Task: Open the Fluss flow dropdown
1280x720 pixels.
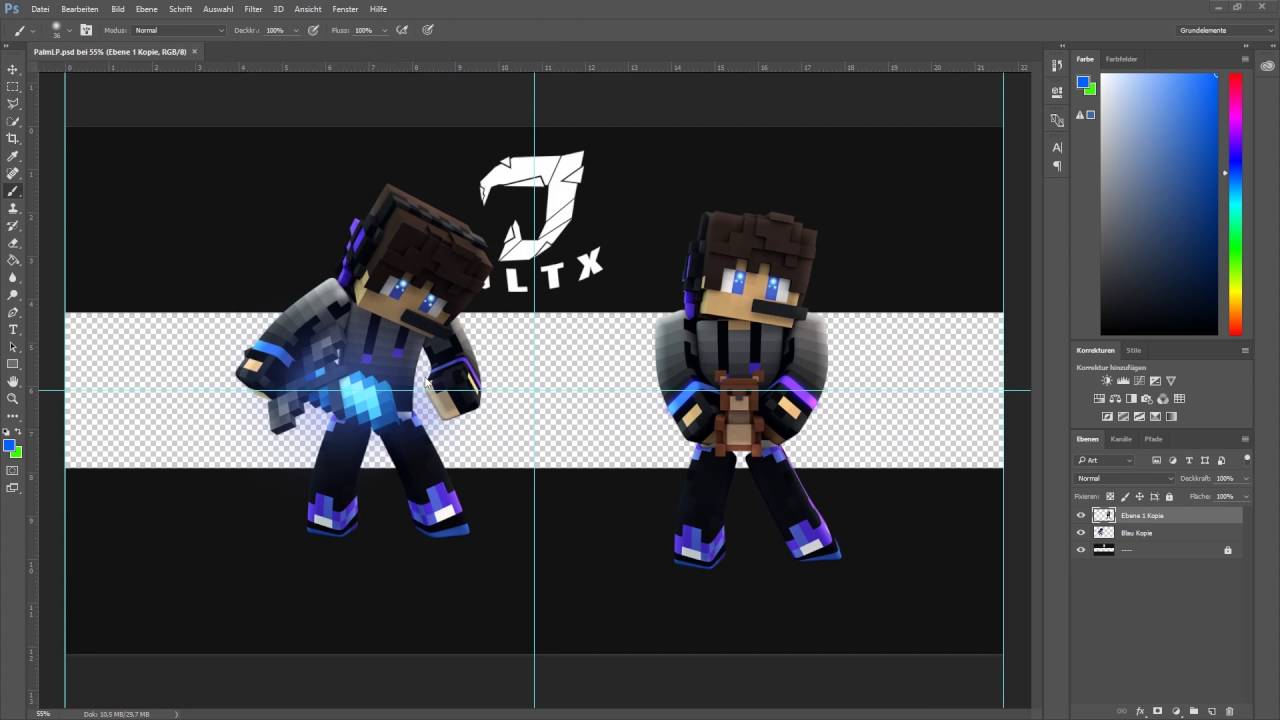Action: [385, 30]
